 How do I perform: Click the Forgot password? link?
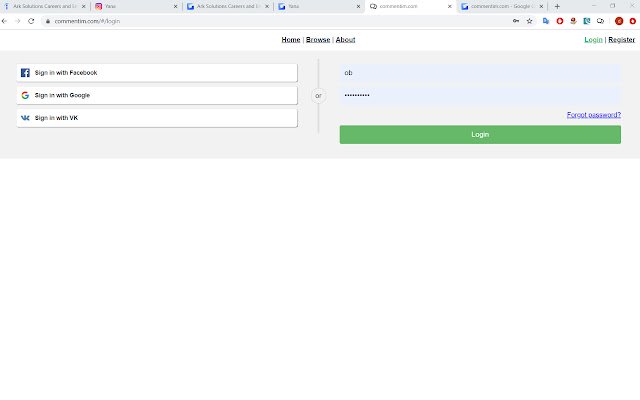point(593,115)
